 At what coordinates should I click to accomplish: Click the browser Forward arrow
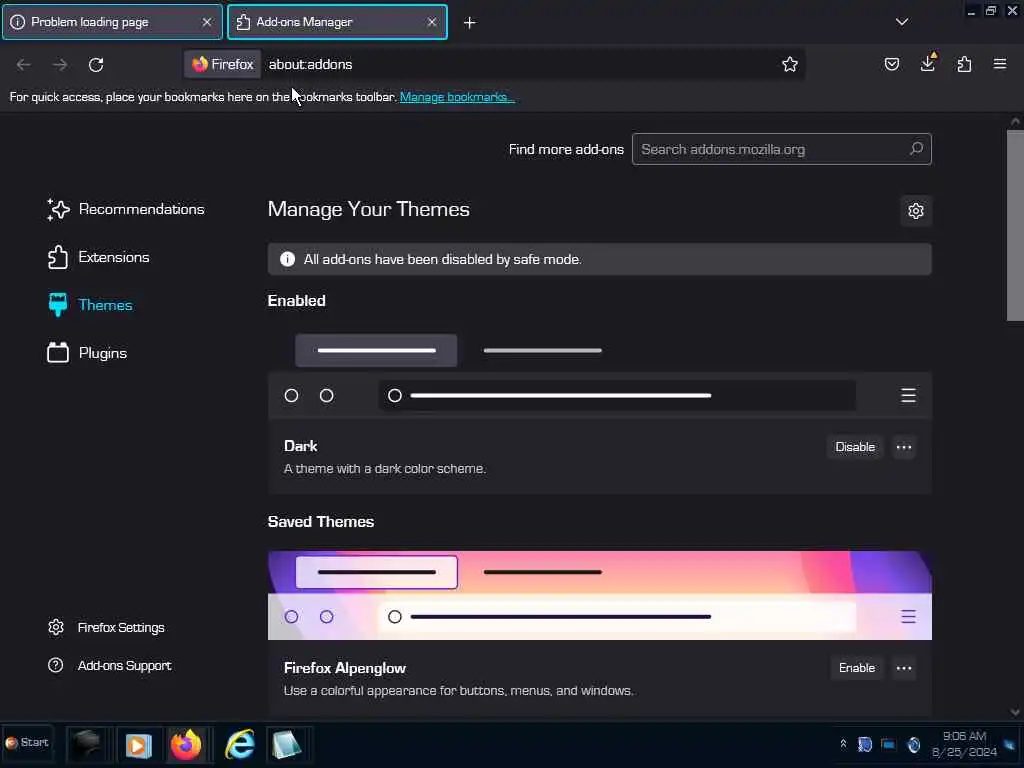(60, 65)
